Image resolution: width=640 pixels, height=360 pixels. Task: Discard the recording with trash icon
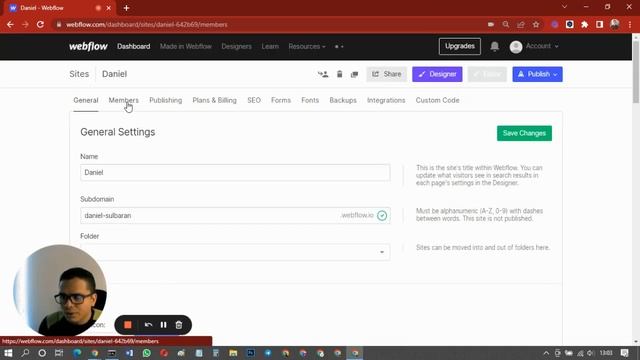[179, 325]
